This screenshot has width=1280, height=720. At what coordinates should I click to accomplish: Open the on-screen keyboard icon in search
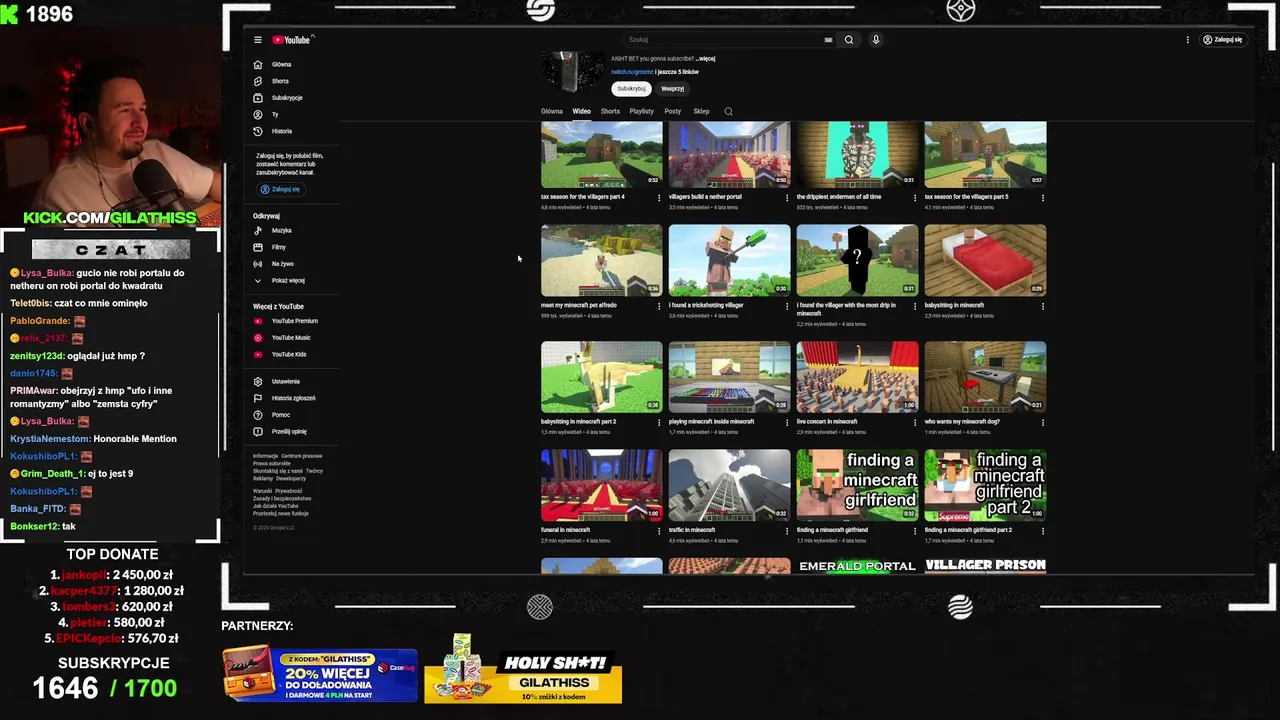click(x=828, y=40)
